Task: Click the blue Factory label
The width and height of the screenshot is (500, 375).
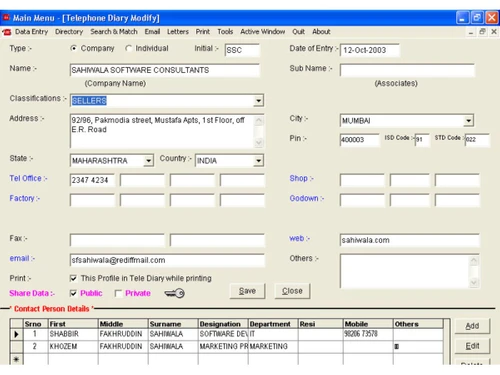Action: coord(25,198)
